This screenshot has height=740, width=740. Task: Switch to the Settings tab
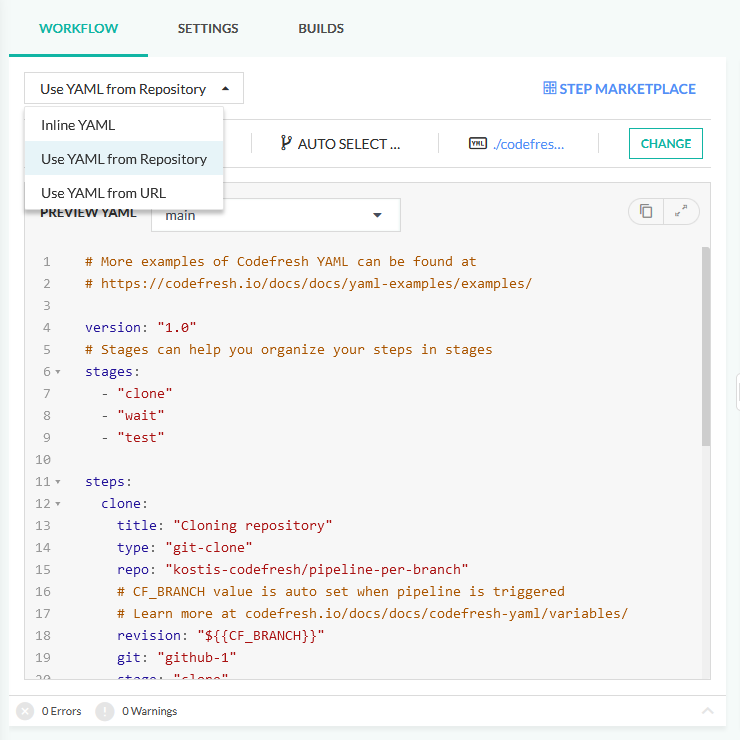[208, 29]
